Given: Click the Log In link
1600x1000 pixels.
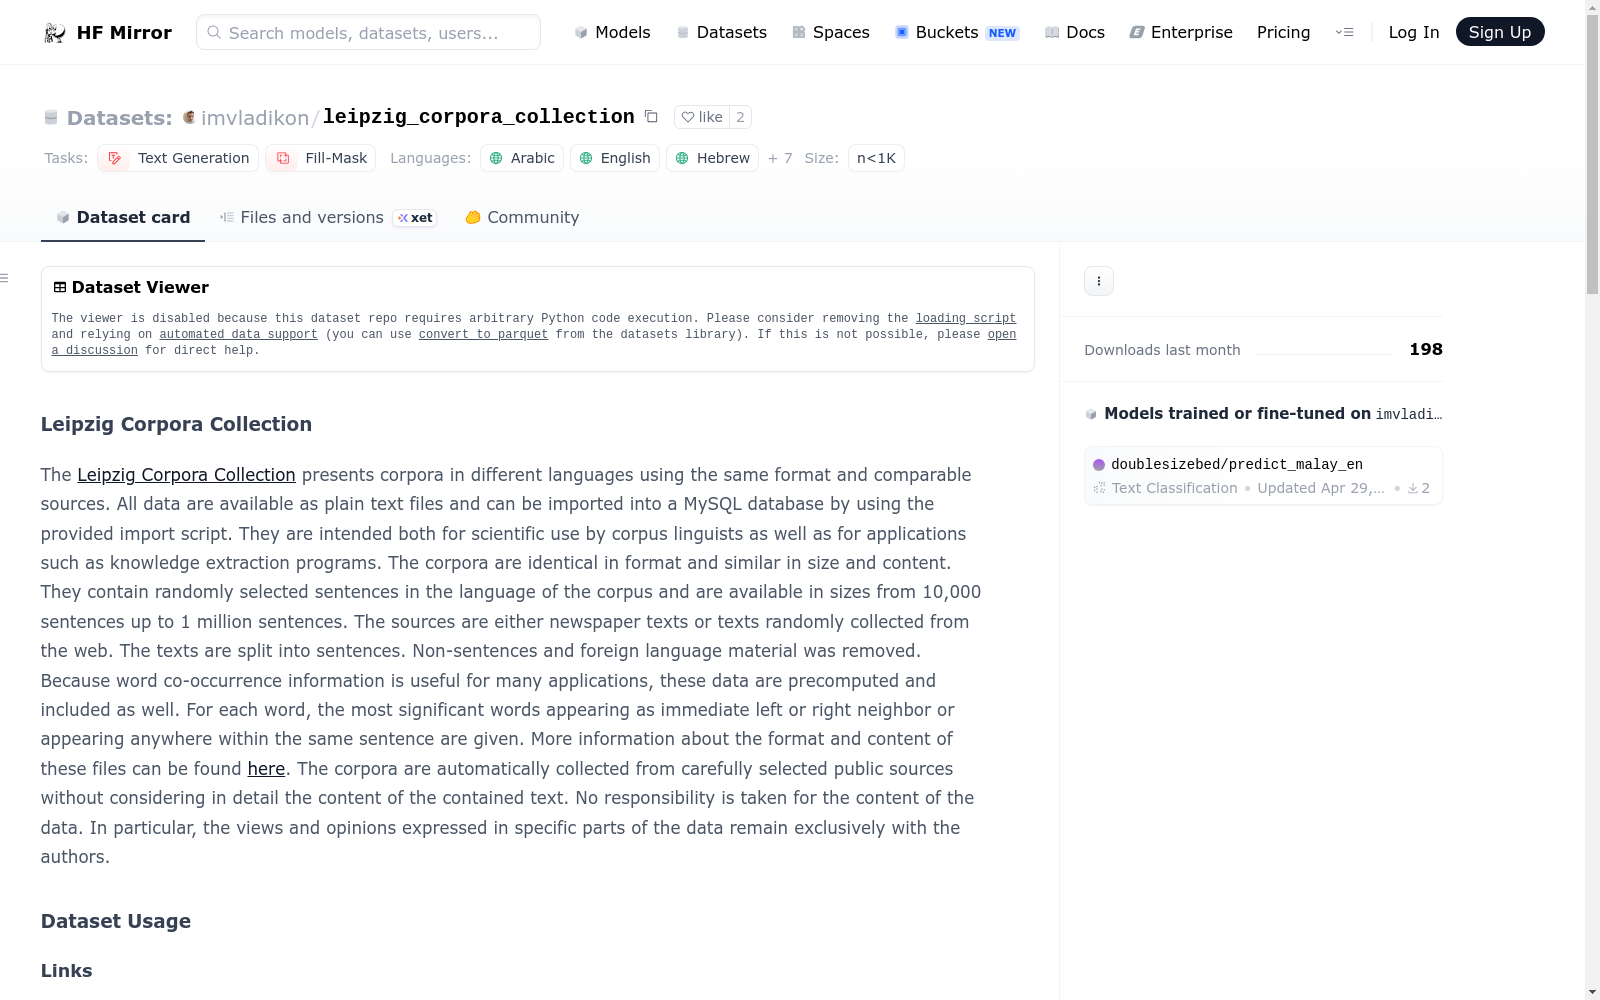Looking at the screenshot, I should pos(1414,33).
